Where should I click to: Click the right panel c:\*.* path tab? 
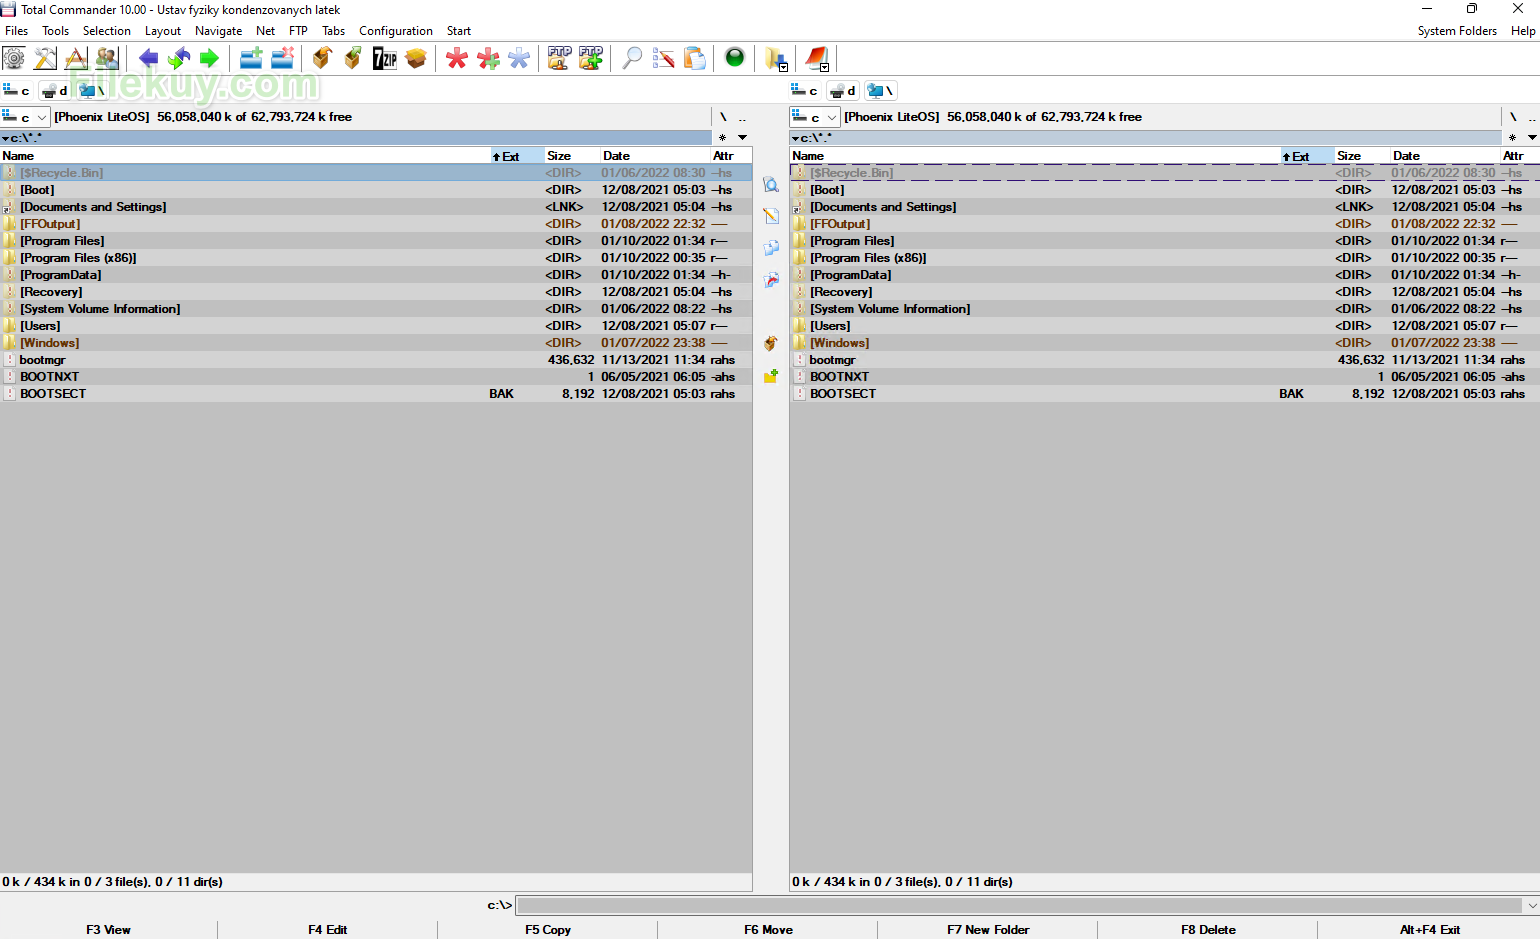(x=1146, y=137)
